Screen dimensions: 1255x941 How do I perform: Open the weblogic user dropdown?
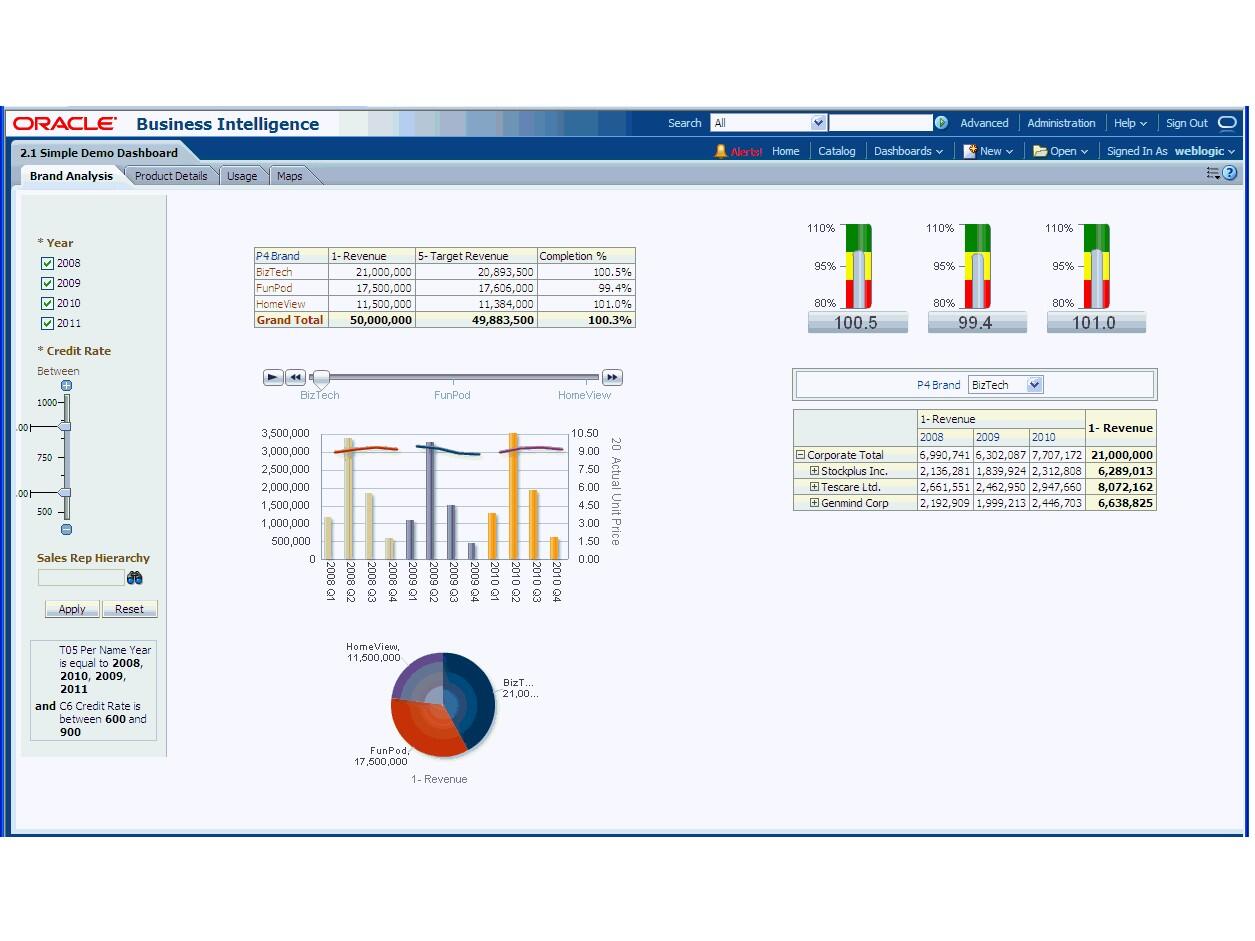coord(1205,151)
